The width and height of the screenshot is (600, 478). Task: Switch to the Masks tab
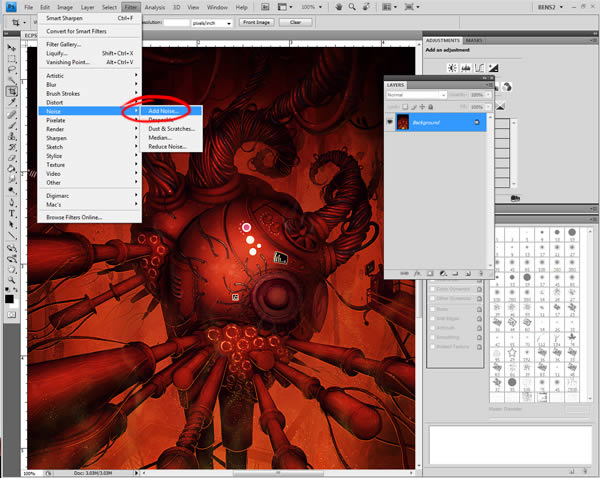pos(474,41)
